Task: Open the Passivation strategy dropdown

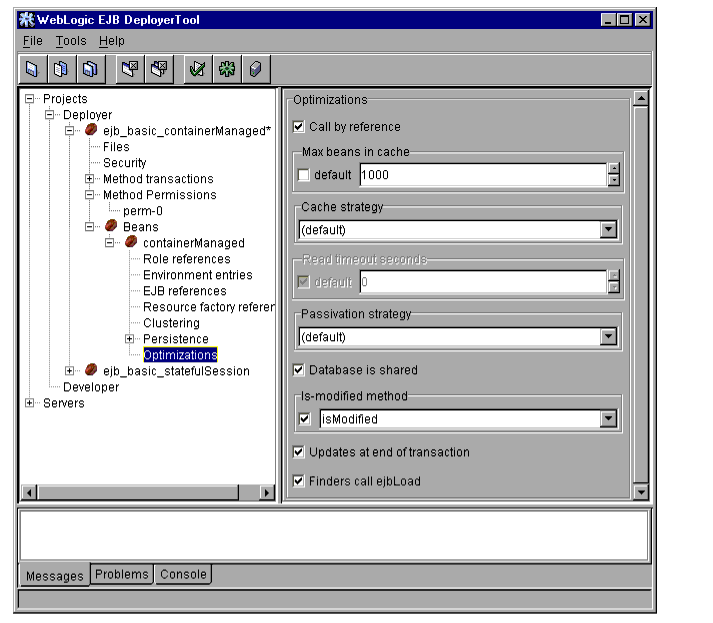Action: (608, 337)
